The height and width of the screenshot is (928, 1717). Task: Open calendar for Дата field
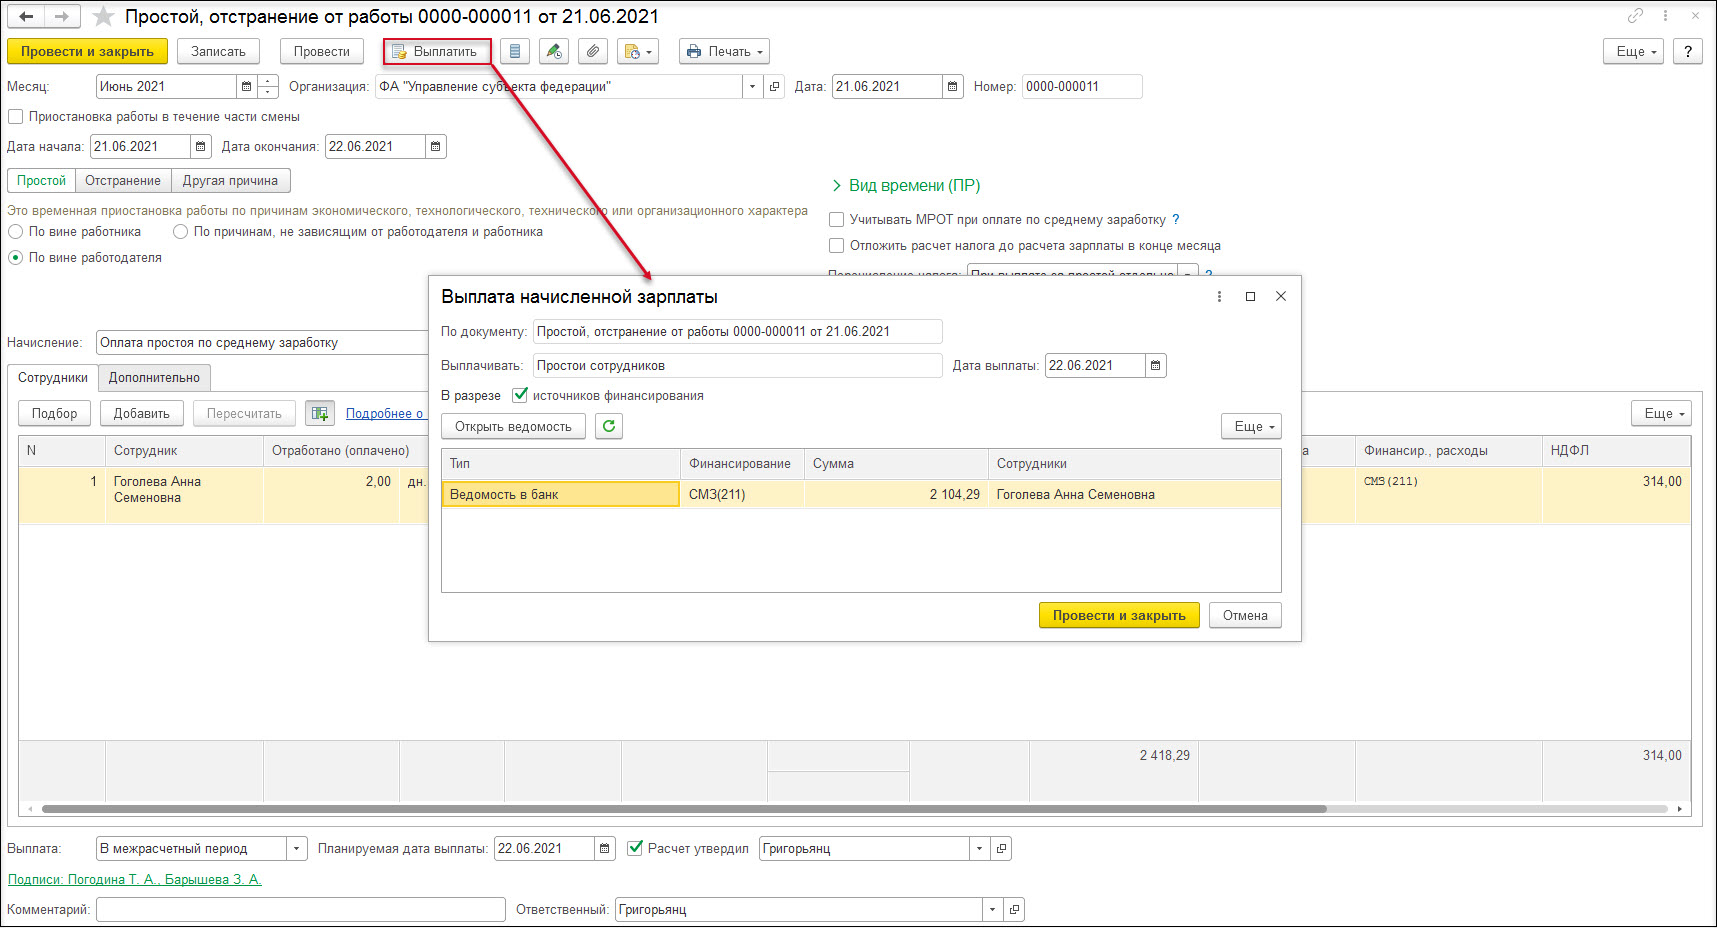953,87
